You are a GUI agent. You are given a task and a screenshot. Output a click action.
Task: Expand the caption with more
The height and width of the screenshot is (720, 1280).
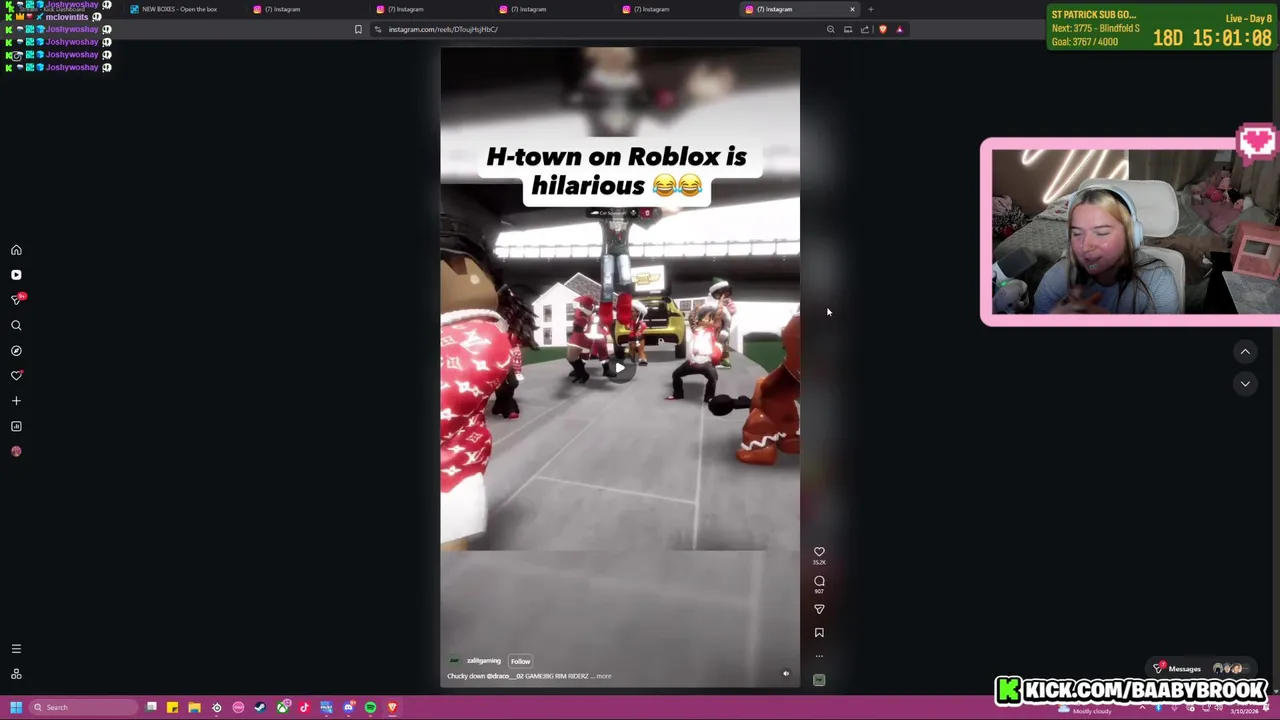point(604,676)
